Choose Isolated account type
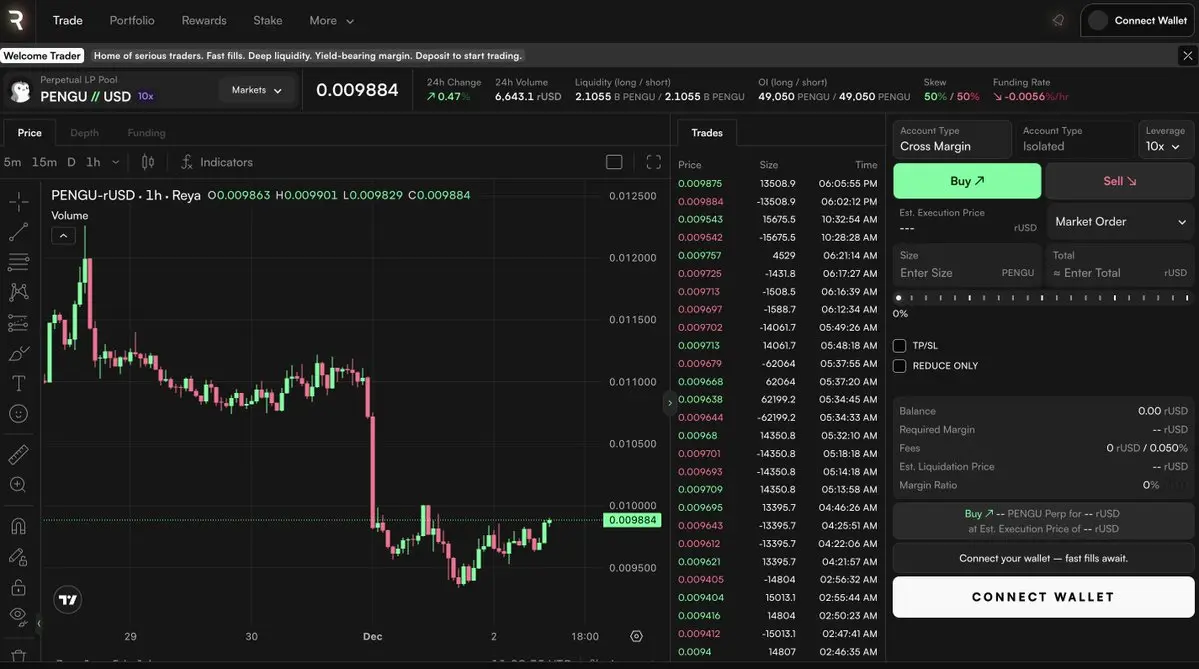Screen dimensions: 1199x669 click(1074, 139)
